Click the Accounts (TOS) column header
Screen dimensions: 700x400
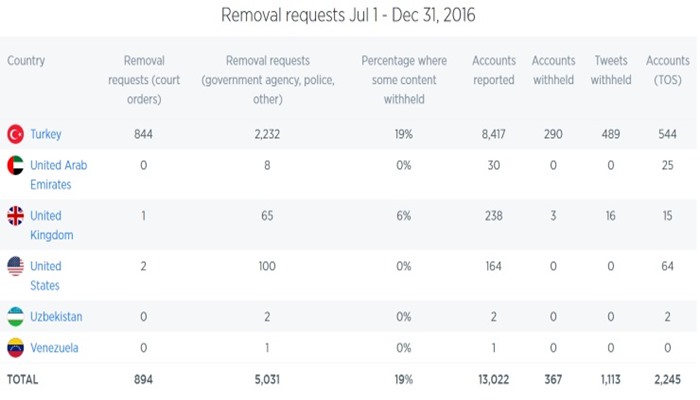click(667, 70)
